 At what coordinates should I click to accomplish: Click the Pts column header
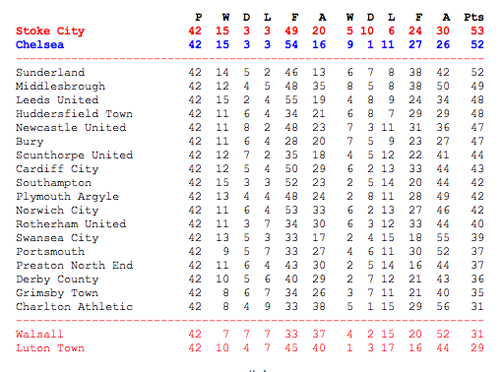tap(474, 17)
